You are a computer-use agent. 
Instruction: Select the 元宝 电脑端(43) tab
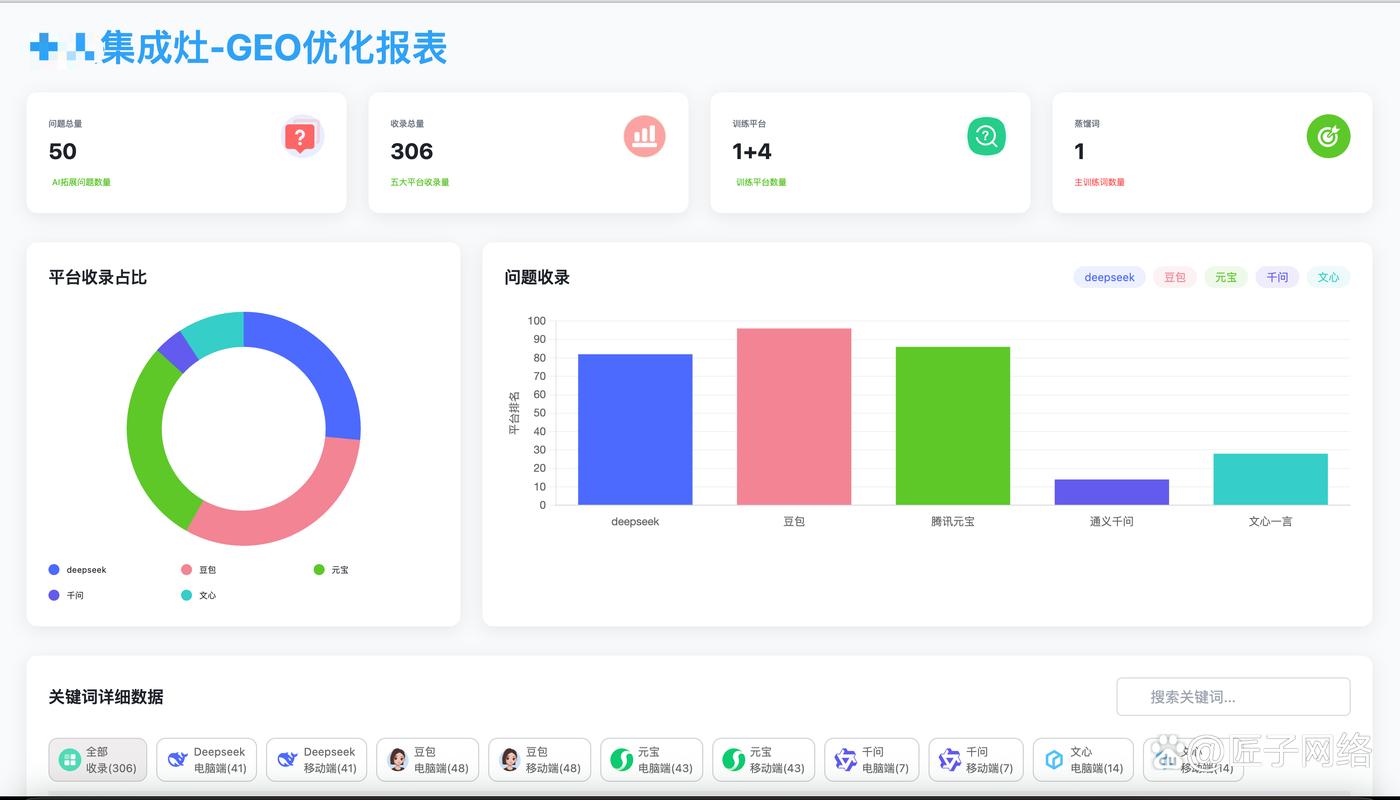[x=652, y=760]
